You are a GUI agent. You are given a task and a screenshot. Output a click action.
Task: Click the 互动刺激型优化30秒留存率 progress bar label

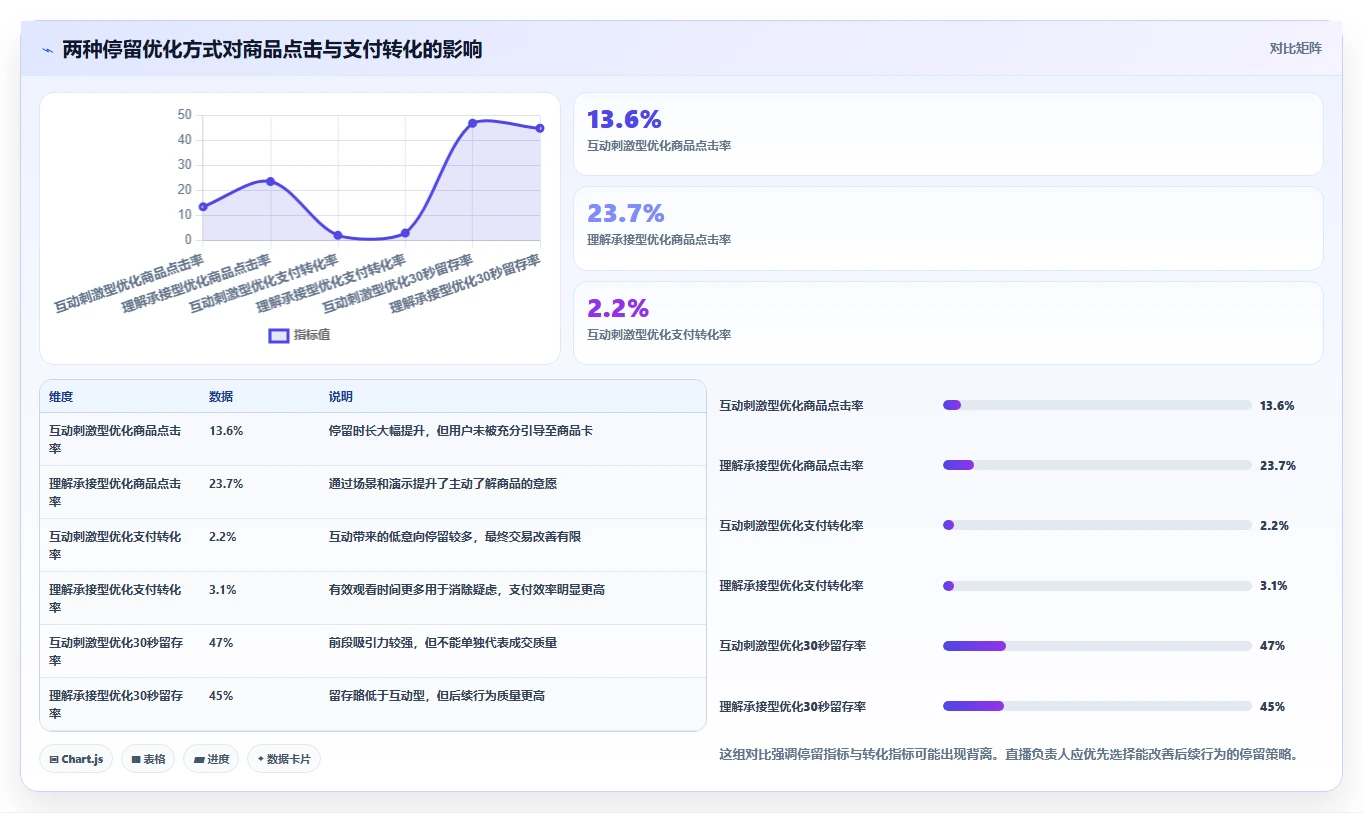(x=793, y=646)
